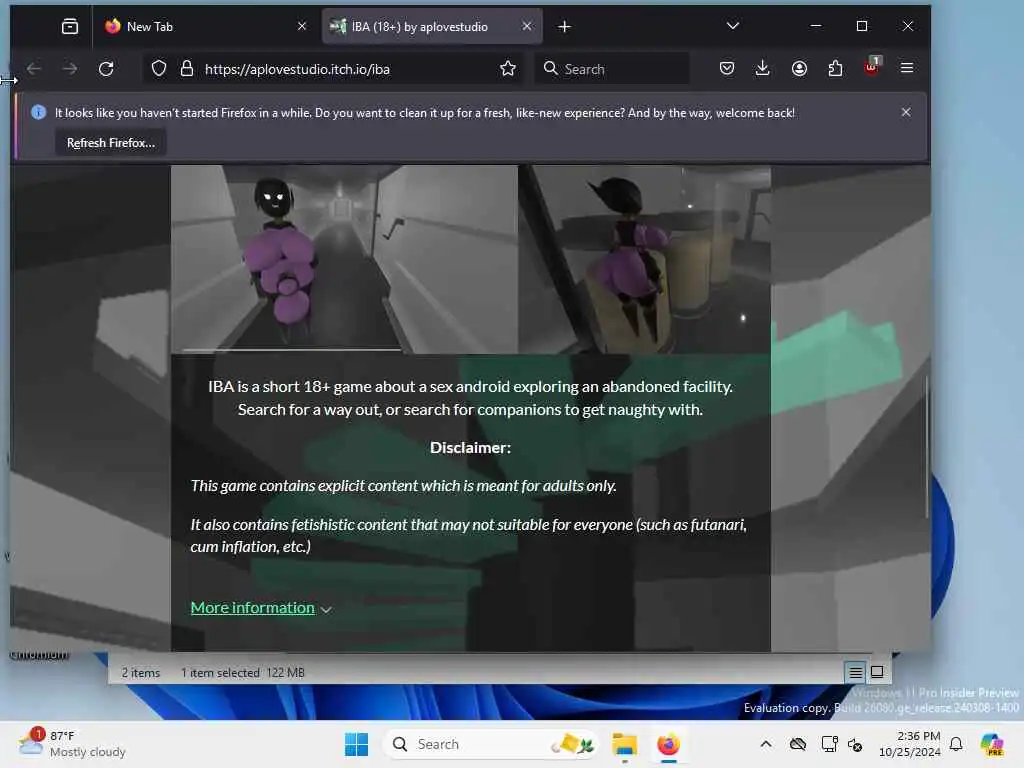Open the Windows Start menu

tap(357, 744)
